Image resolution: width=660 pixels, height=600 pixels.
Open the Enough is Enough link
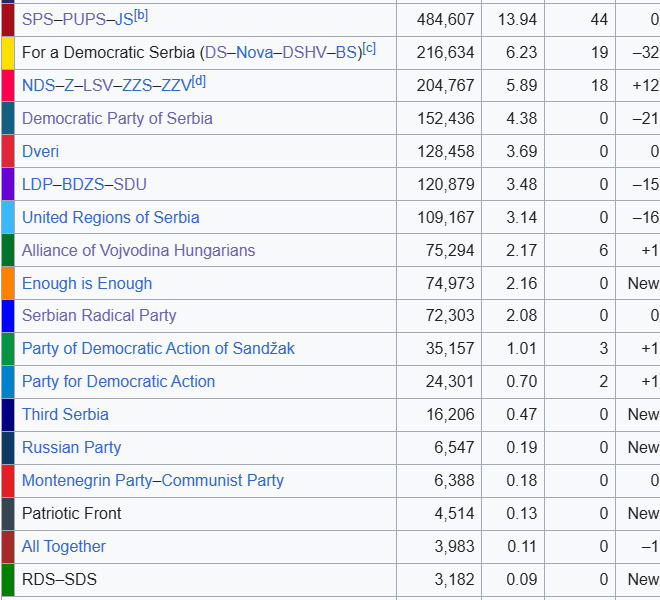point(87,283)
